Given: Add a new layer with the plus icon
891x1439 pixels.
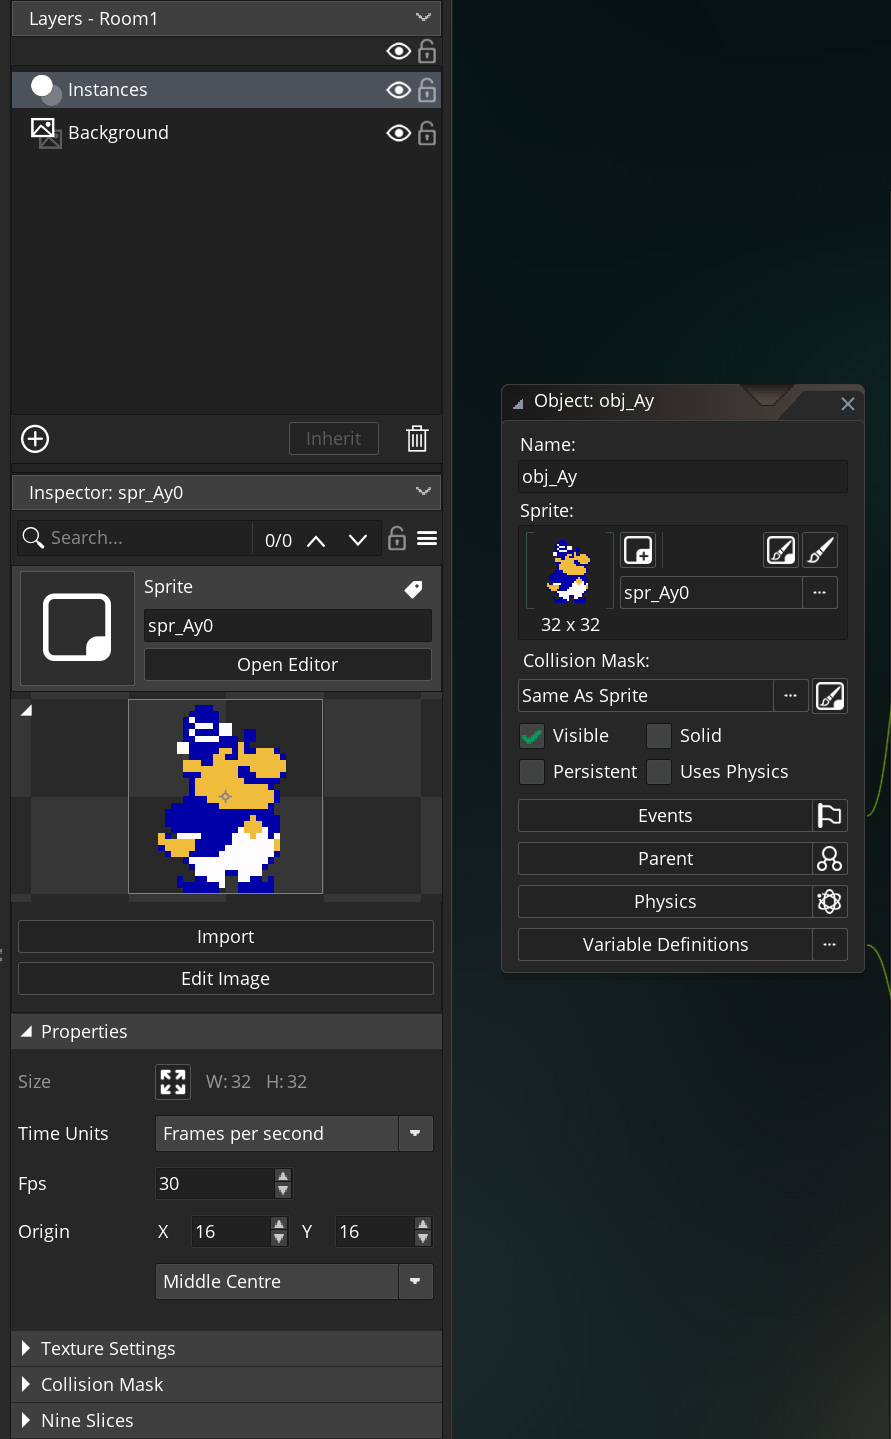Looking at the screenshot, I should coord(35,439).
